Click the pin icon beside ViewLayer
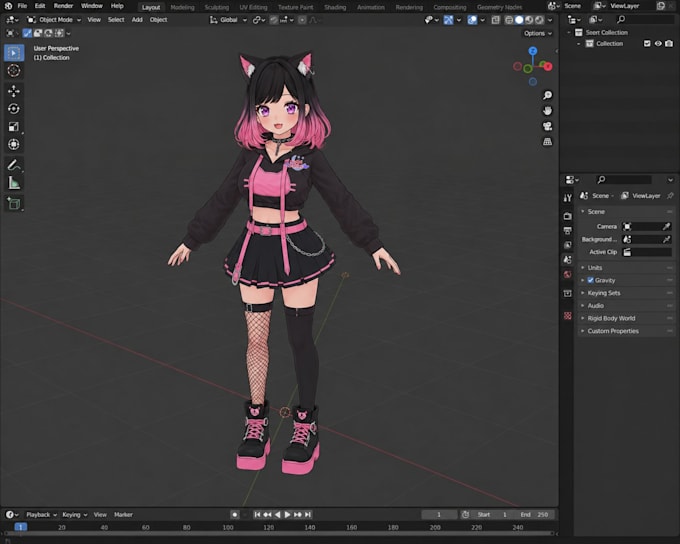Viewport: 680px width, 544px height. [670, 196]
